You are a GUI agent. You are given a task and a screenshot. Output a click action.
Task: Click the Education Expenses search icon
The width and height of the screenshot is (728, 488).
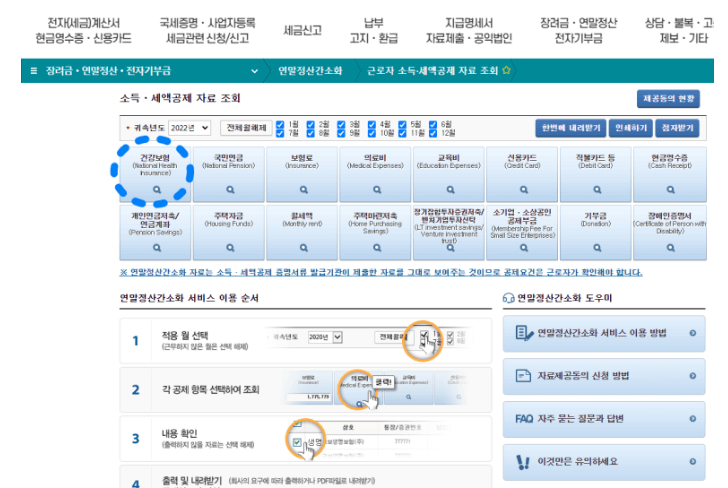tap(450, 189)
